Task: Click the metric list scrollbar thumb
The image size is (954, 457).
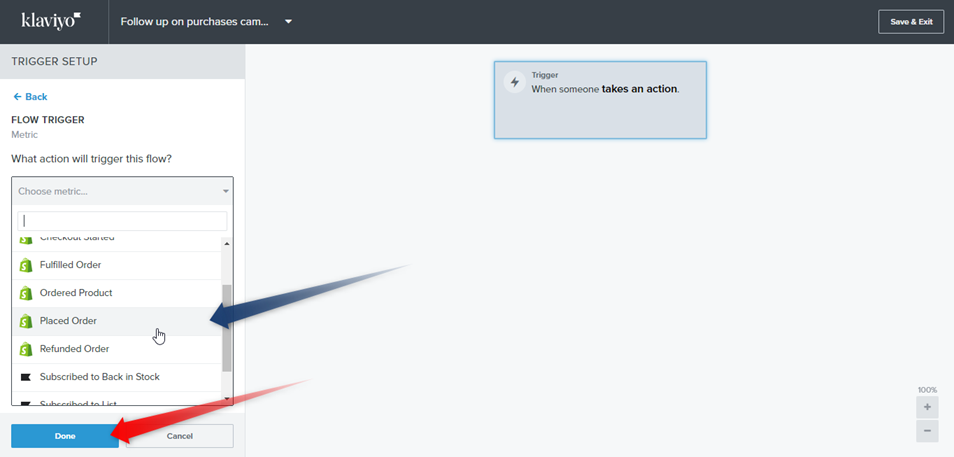Action: point(227,328)
